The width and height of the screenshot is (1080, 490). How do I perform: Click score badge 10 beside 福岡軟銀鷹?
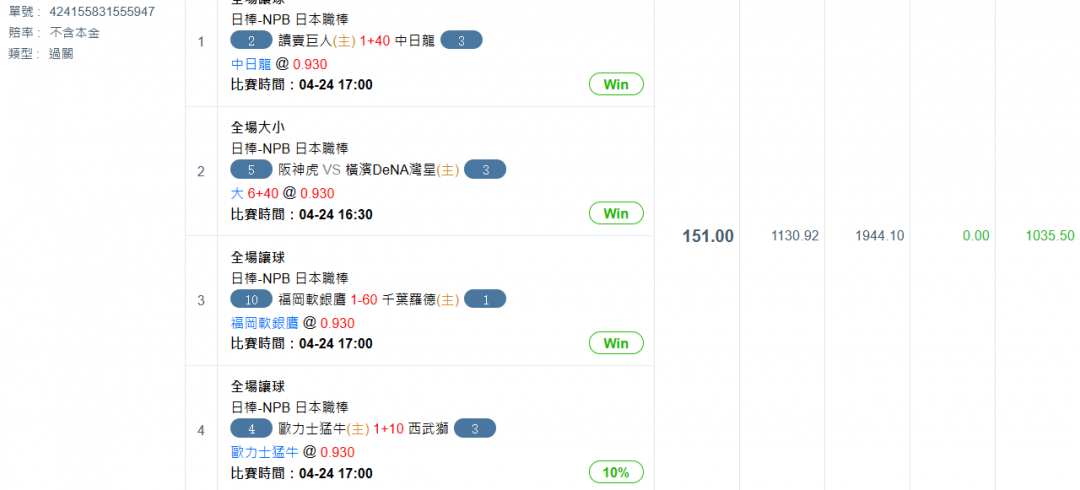click(x=251, y=299)
